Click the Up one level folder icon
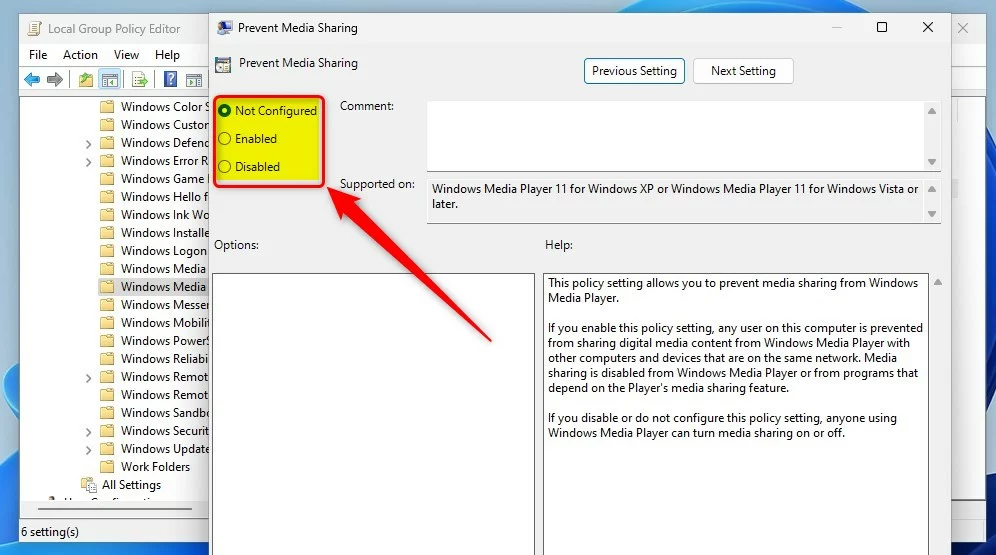 [86, 79]
